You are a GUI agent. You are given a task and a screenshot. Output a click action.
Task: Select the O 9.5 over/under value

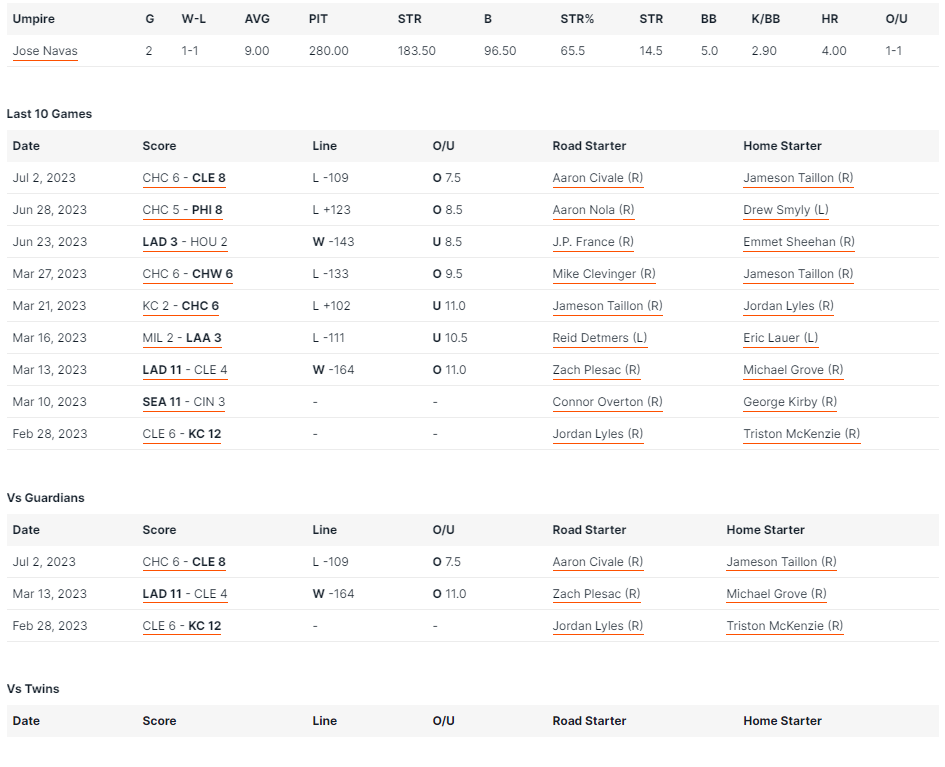click(x=447, y=274)
